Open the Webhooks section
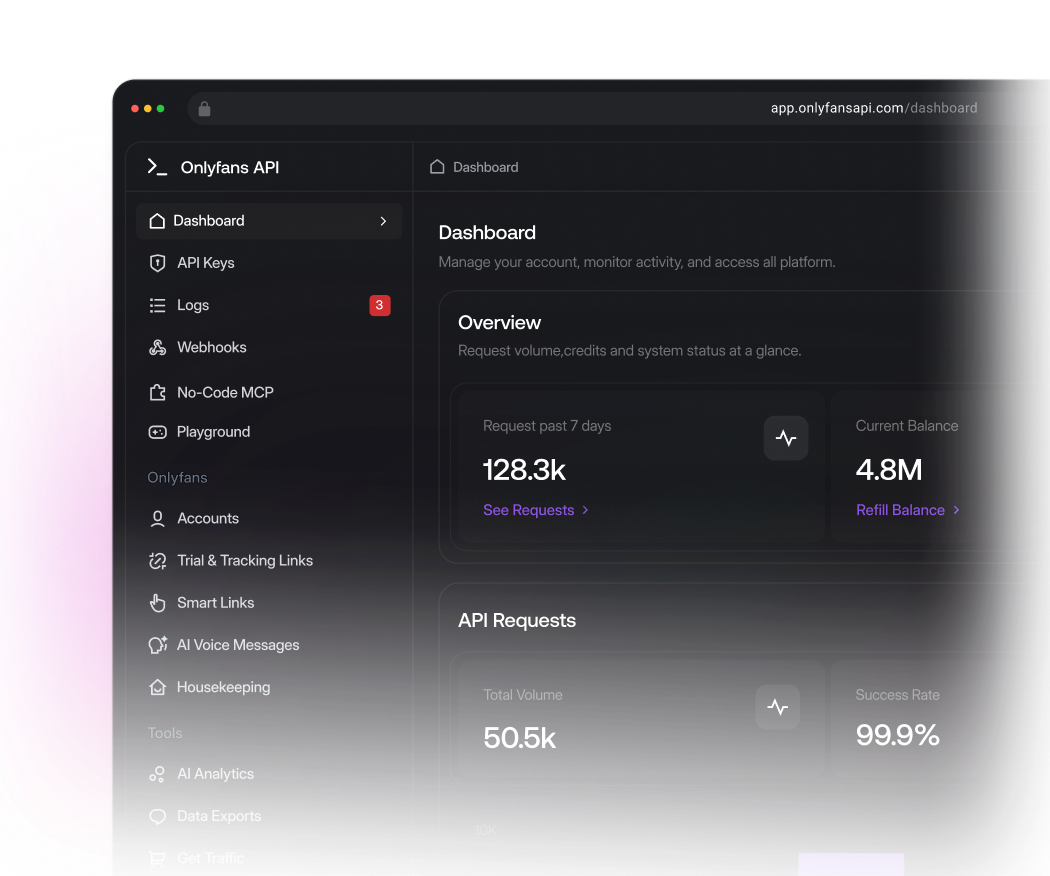The width and height of the screenshot is (1050, 876). pyautogui.click(x=212, y=348)
